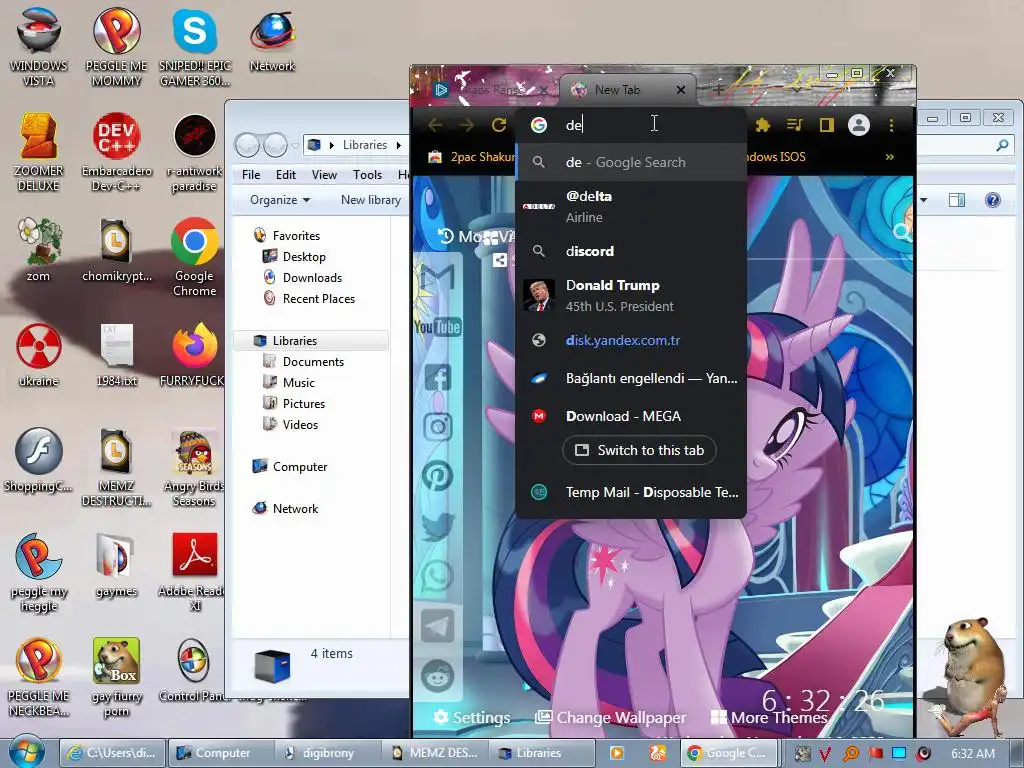Image resolution: width=1024 pixels, height=768 pixels.
Task: Switch to digibrony taskbar button
Action: 328,753
